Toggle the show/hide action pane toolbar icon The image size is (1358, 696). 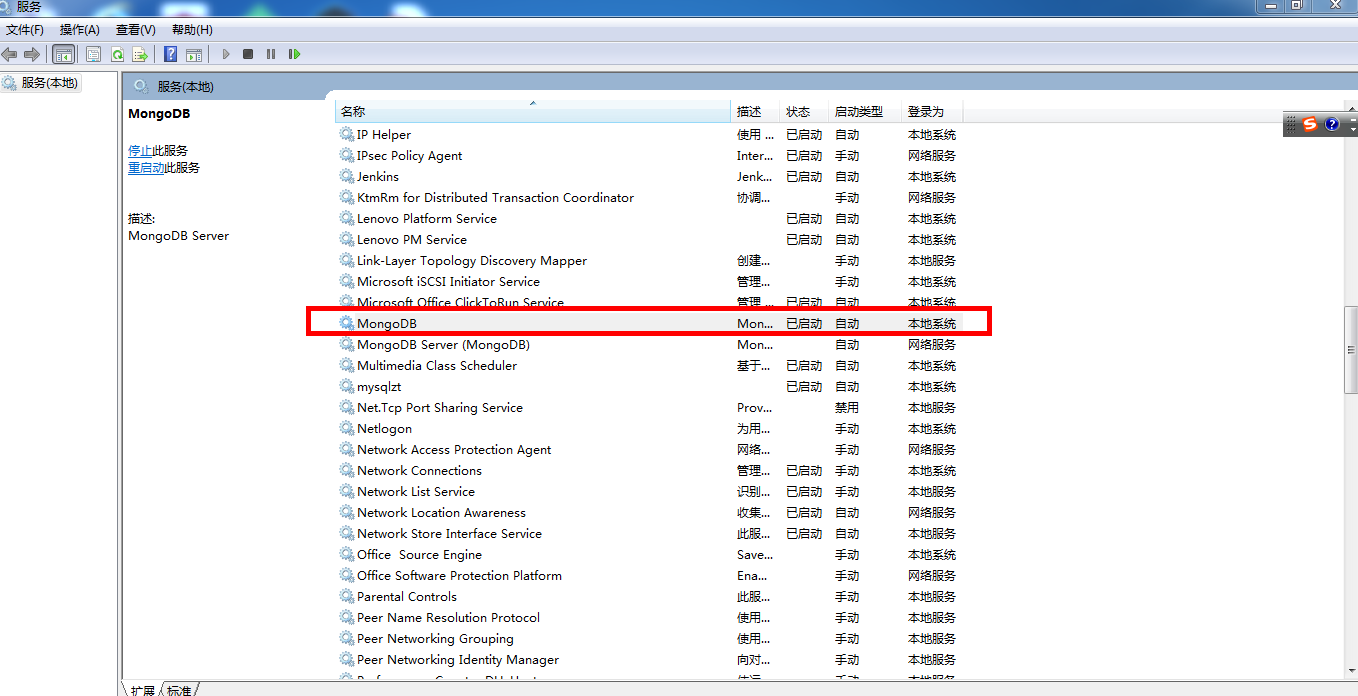point(194,54)
